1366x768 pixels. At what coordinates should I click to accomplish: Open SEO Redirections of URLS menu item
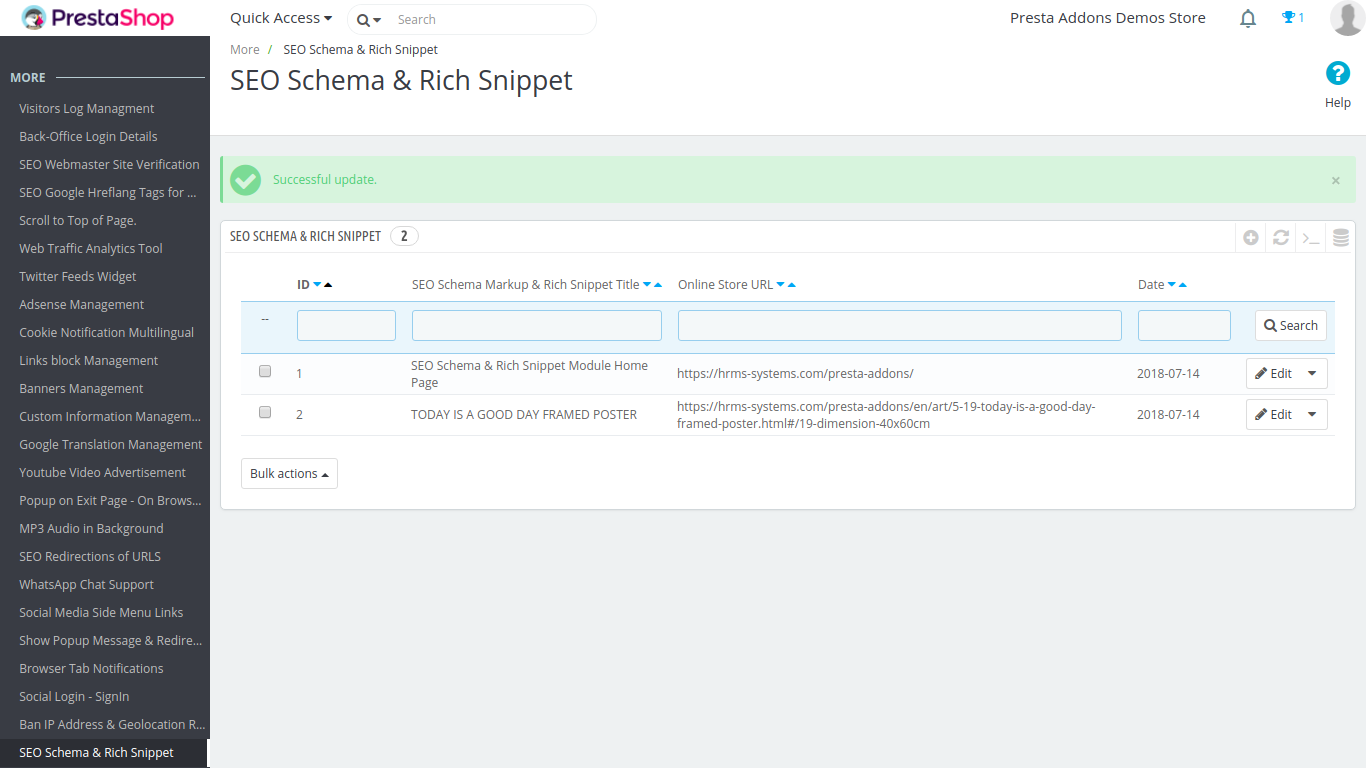90,557
